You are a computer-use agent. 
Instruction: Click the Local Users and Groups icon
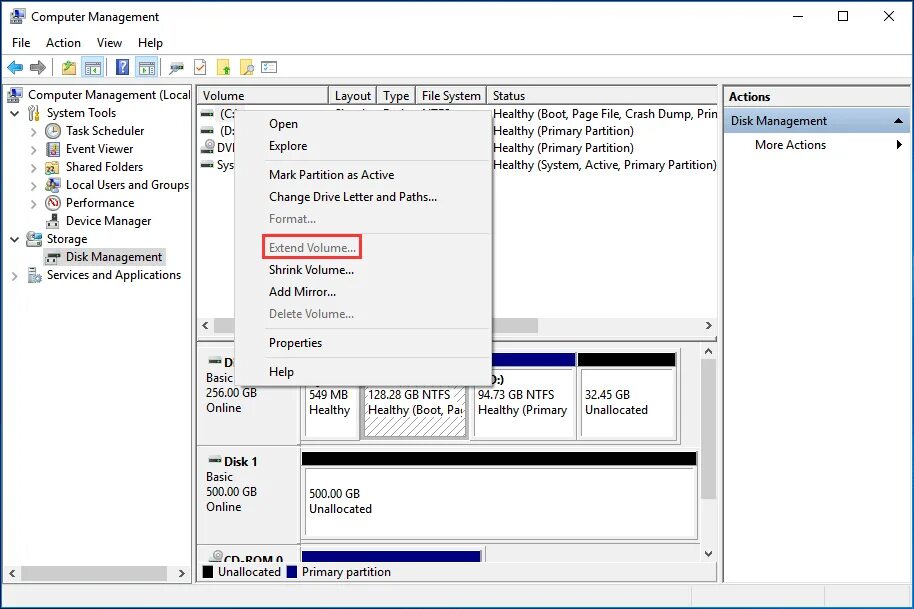(x=53, y=185)
